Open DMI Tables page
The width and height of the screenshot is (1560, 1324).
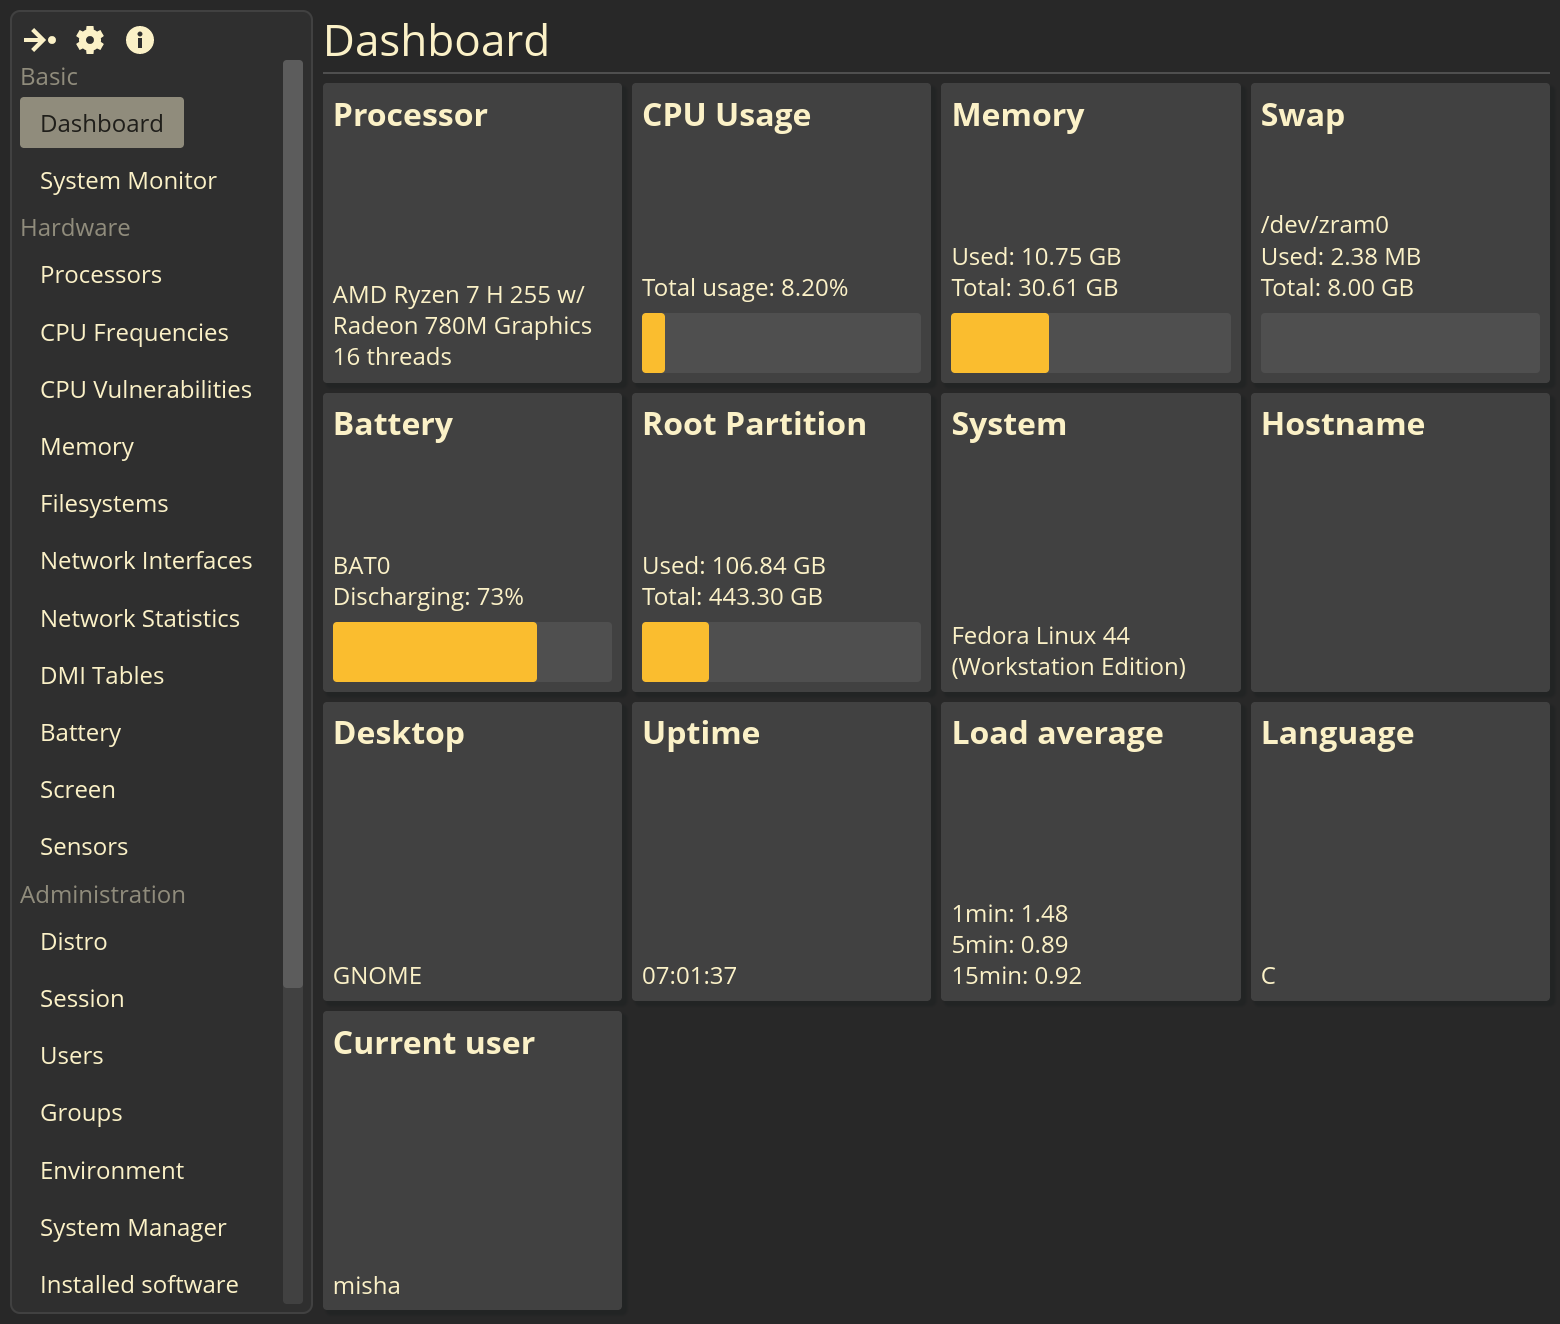(102, 675)
